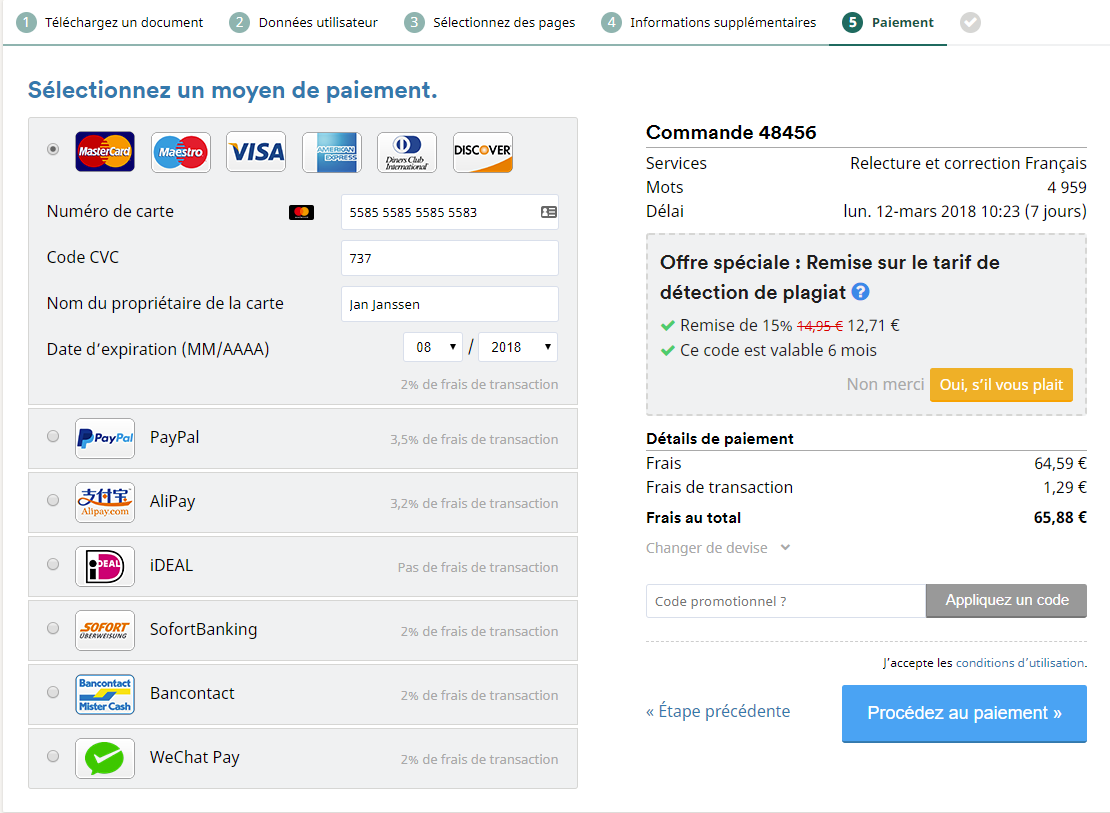The width and height of the screenshot is (1110, 813).
Task: Click the card number input field
Action: coord(450,212)
